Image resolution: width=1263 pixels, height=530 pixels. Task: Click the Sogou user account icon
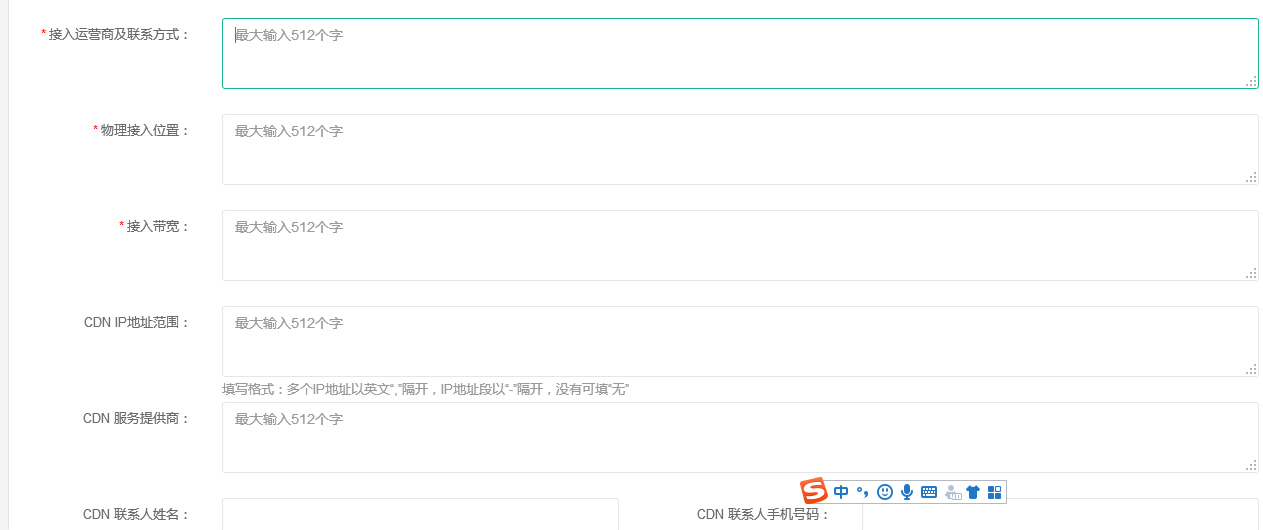952,492
